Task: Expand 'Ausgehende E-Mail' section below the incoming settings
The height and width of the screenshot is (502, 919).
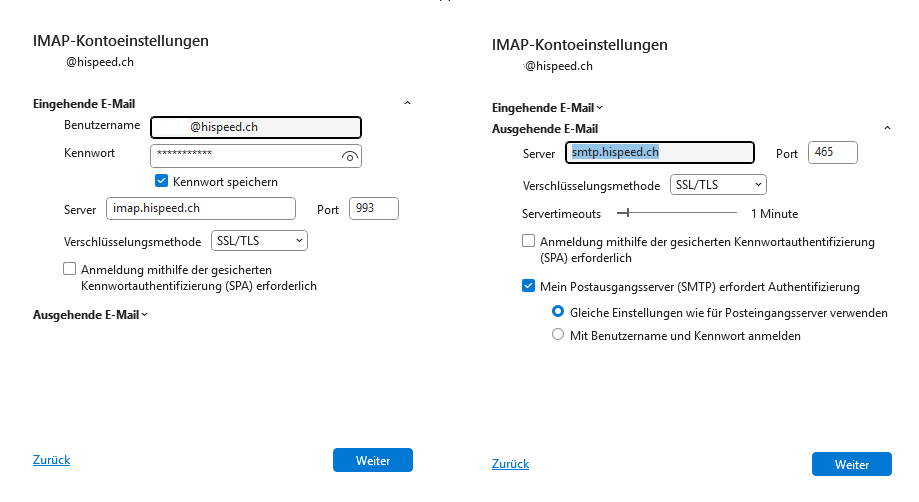Action: click(90, 315)
